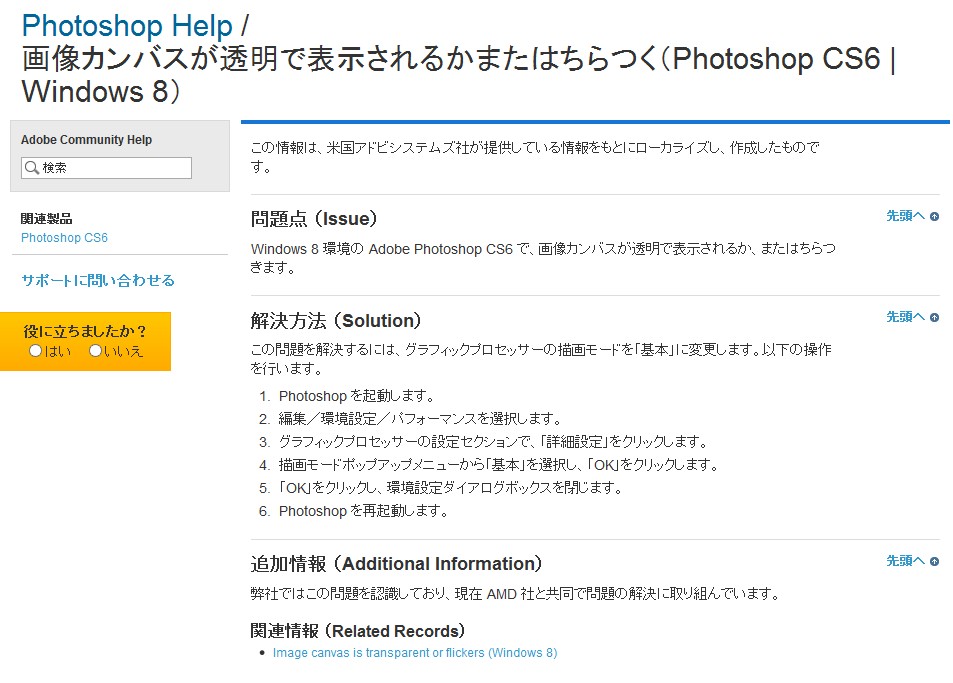This screenshot has height=683, width=953.
Task: Click the 追加情報 (Additional Information) heading
Action: coord(396,563)
